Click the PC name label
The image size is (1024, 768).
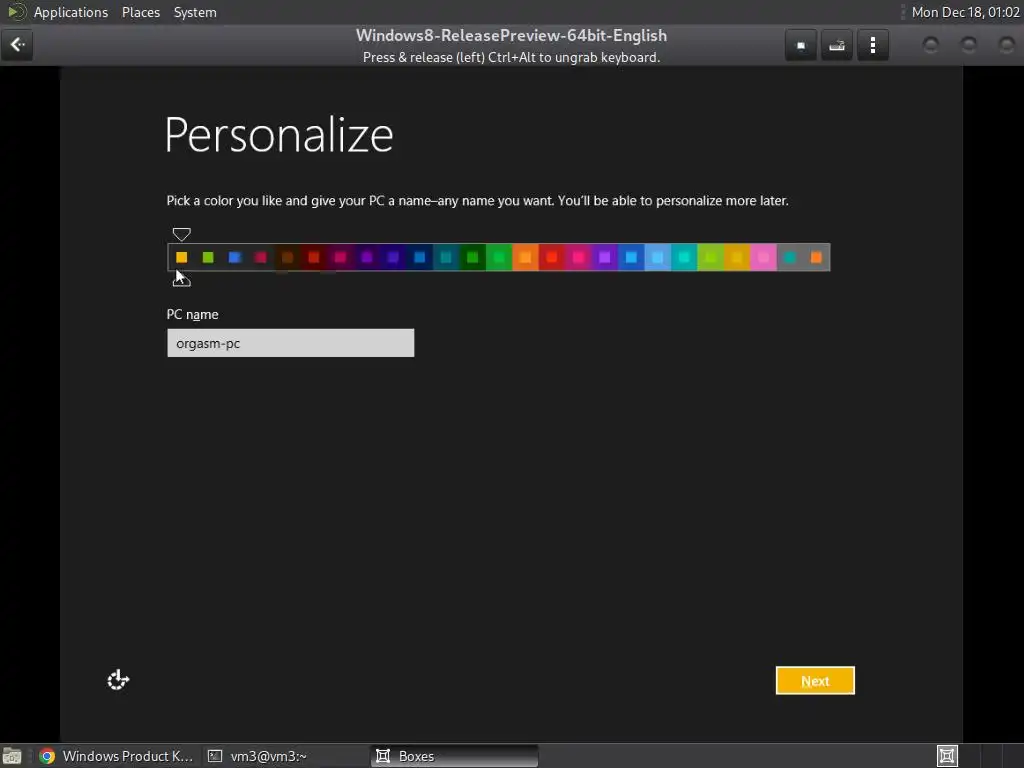193,314
